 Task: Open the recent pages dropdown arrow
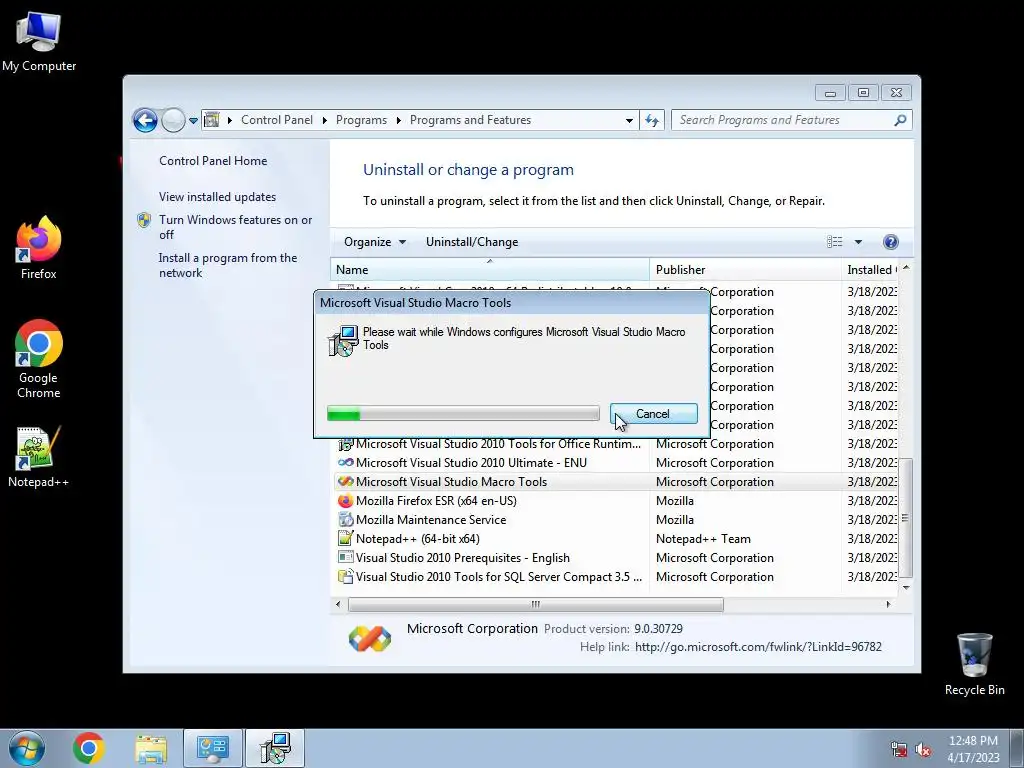[193, 121]
